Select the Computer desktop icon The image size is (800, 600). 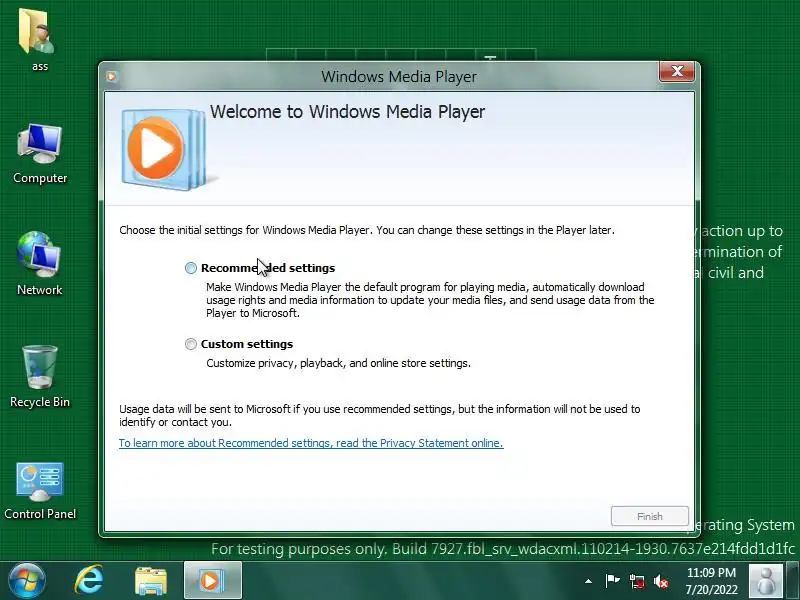tap(40, 154)
